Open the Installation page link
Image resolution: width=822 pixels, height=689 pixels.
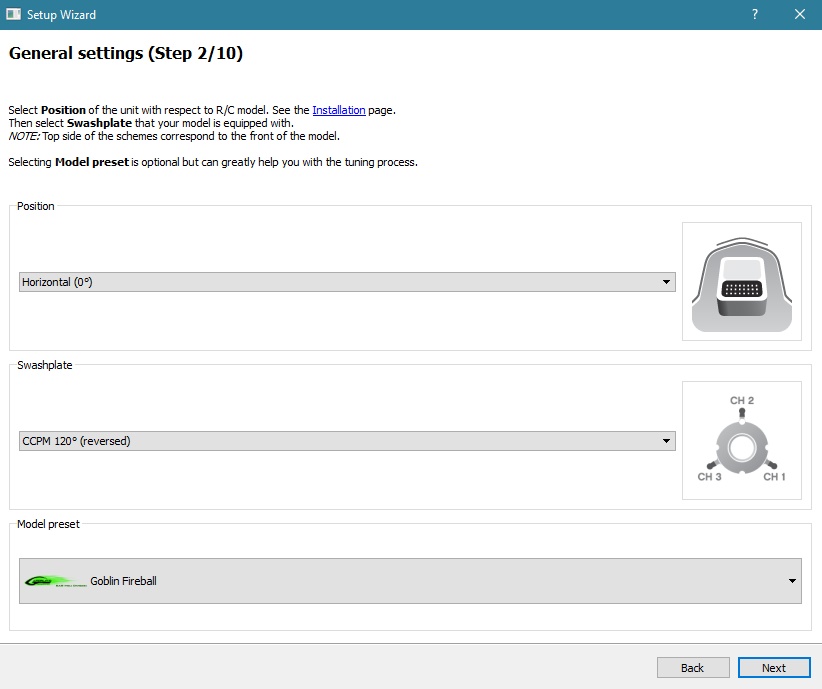(338, 110)
